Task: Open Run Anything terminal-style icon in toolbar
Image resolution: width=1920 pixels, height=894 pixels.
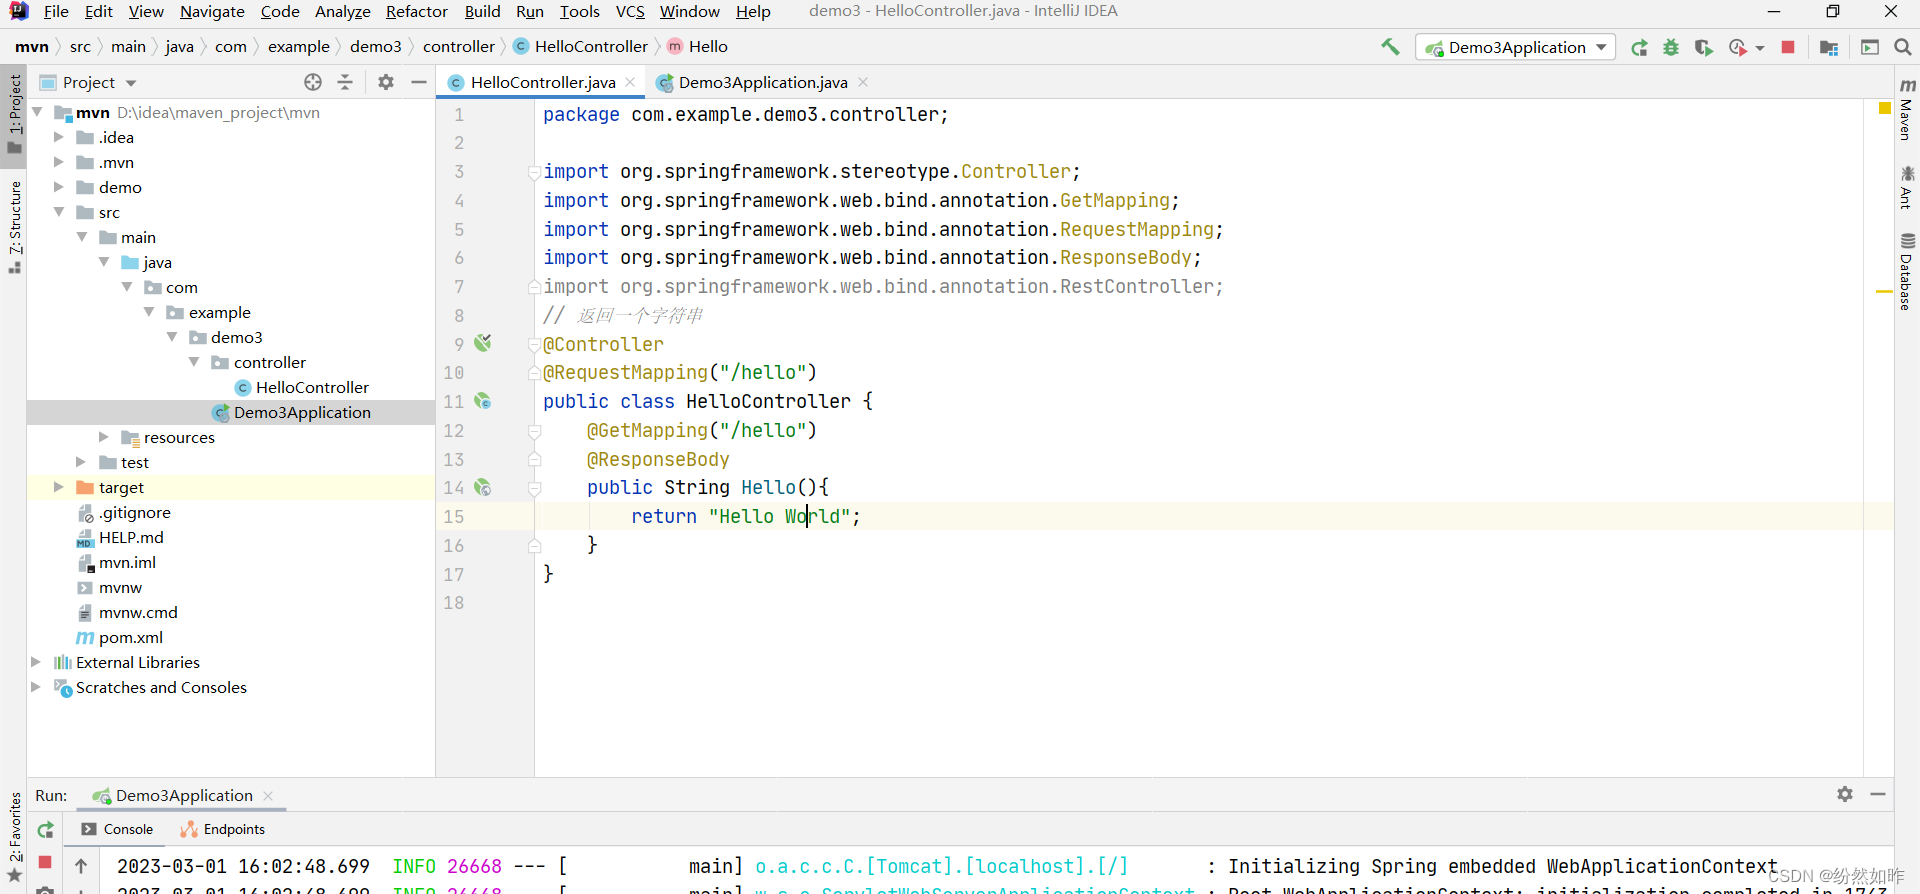Action: 1870,47
